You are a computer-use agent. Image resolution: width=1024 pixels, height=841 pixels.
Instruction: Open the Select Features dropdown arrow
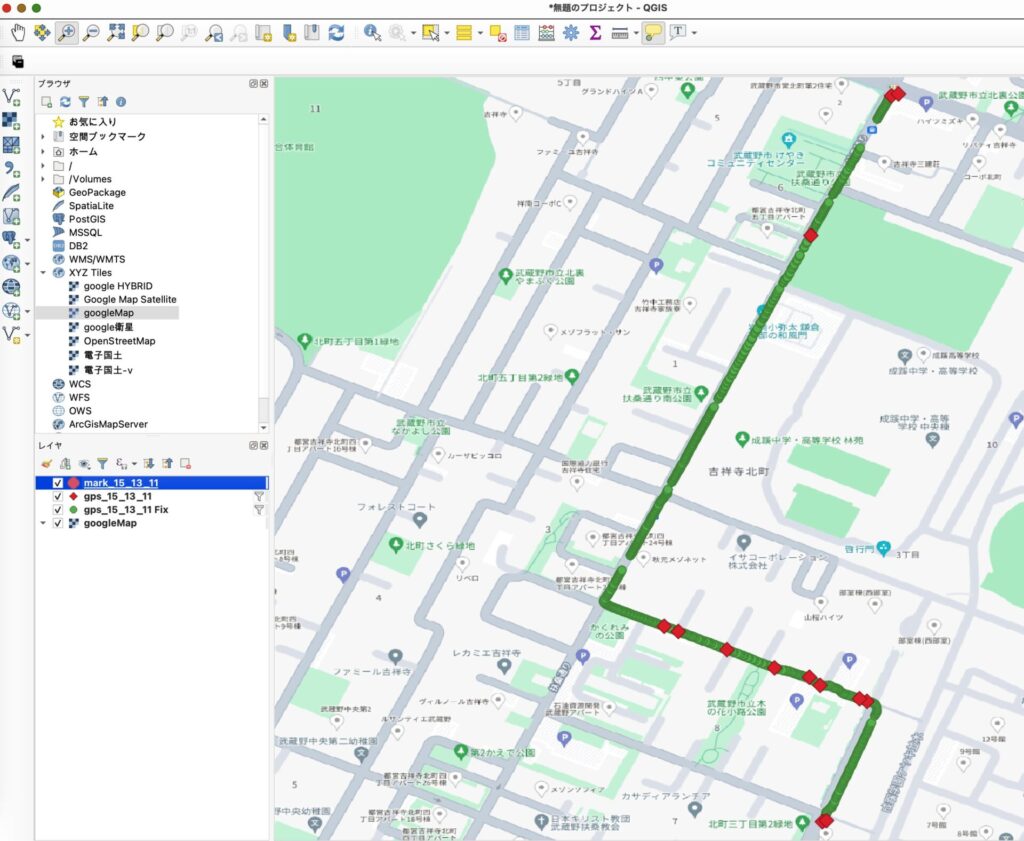click(447, 33)
